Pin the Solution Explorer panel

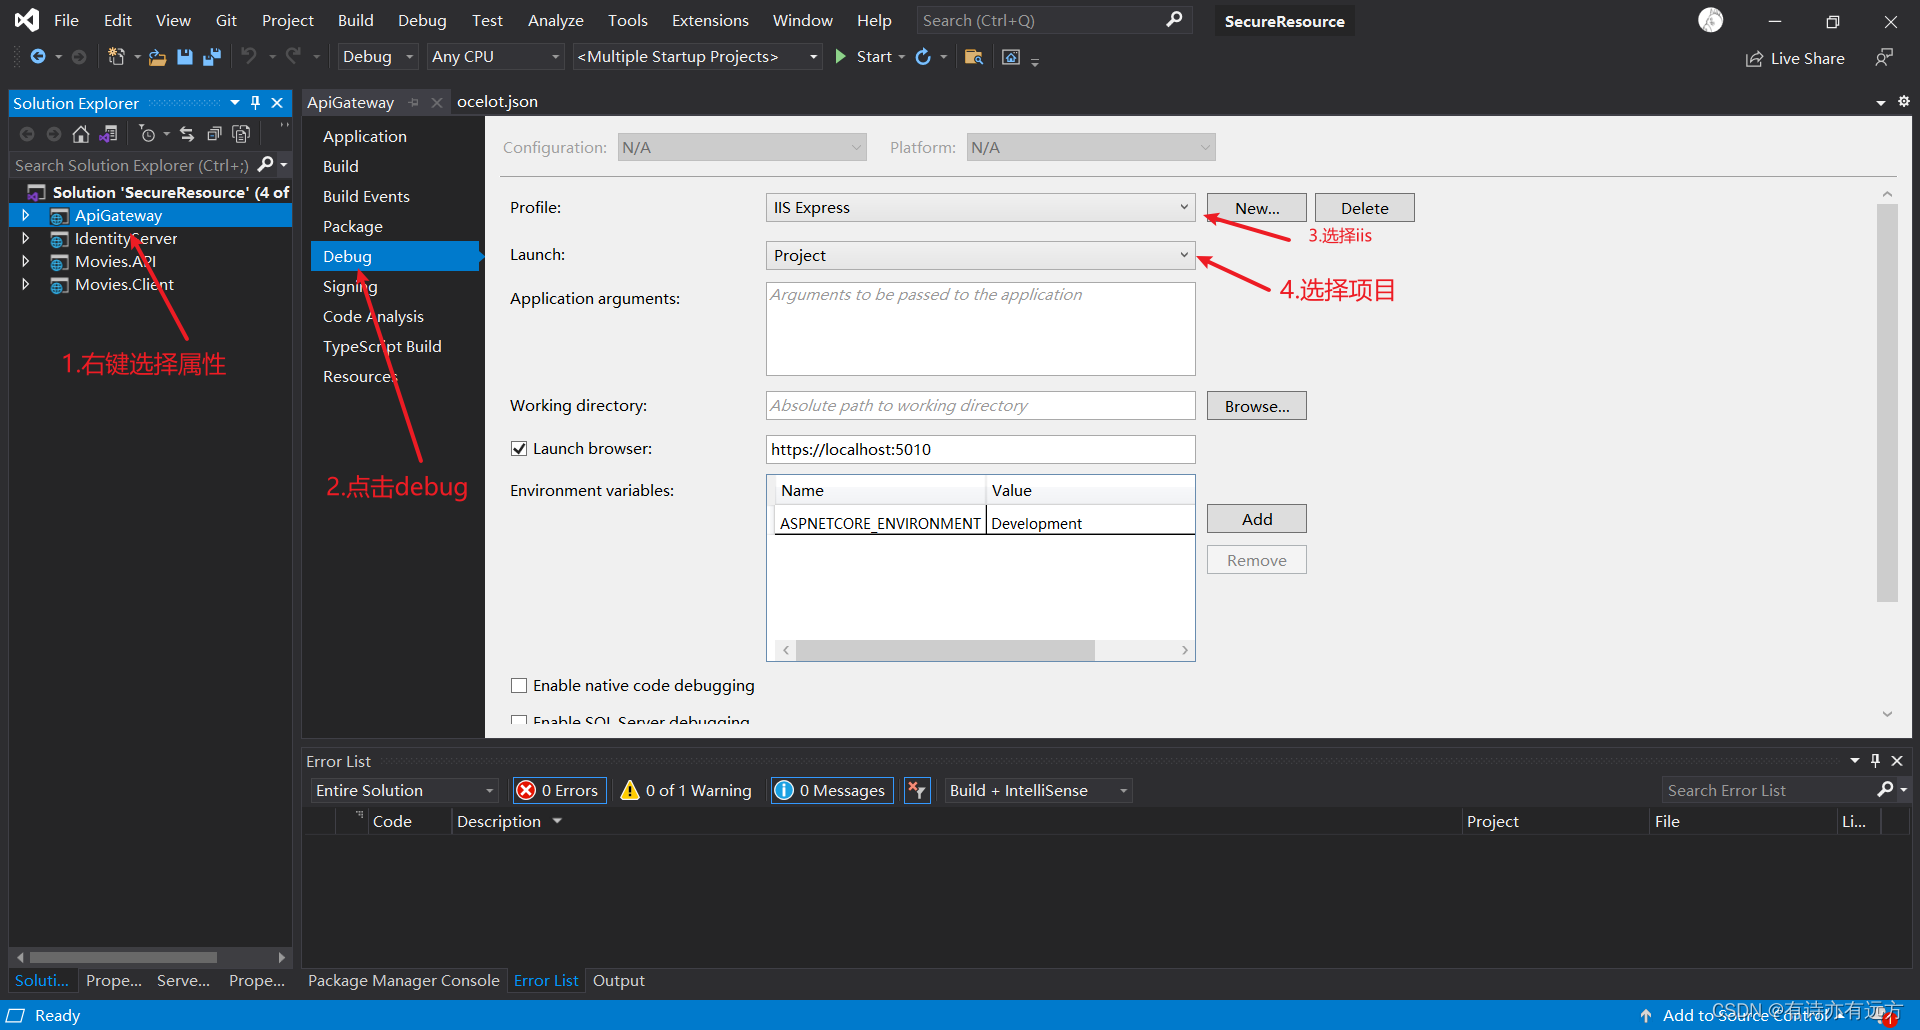tap(255, 103)
